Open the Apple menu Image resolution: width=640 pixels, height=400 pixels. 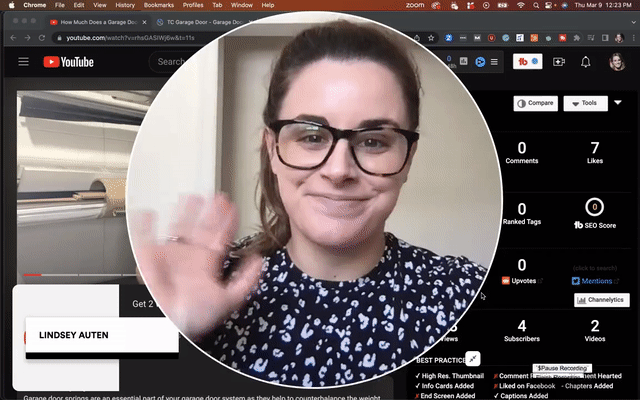[11, 5]
